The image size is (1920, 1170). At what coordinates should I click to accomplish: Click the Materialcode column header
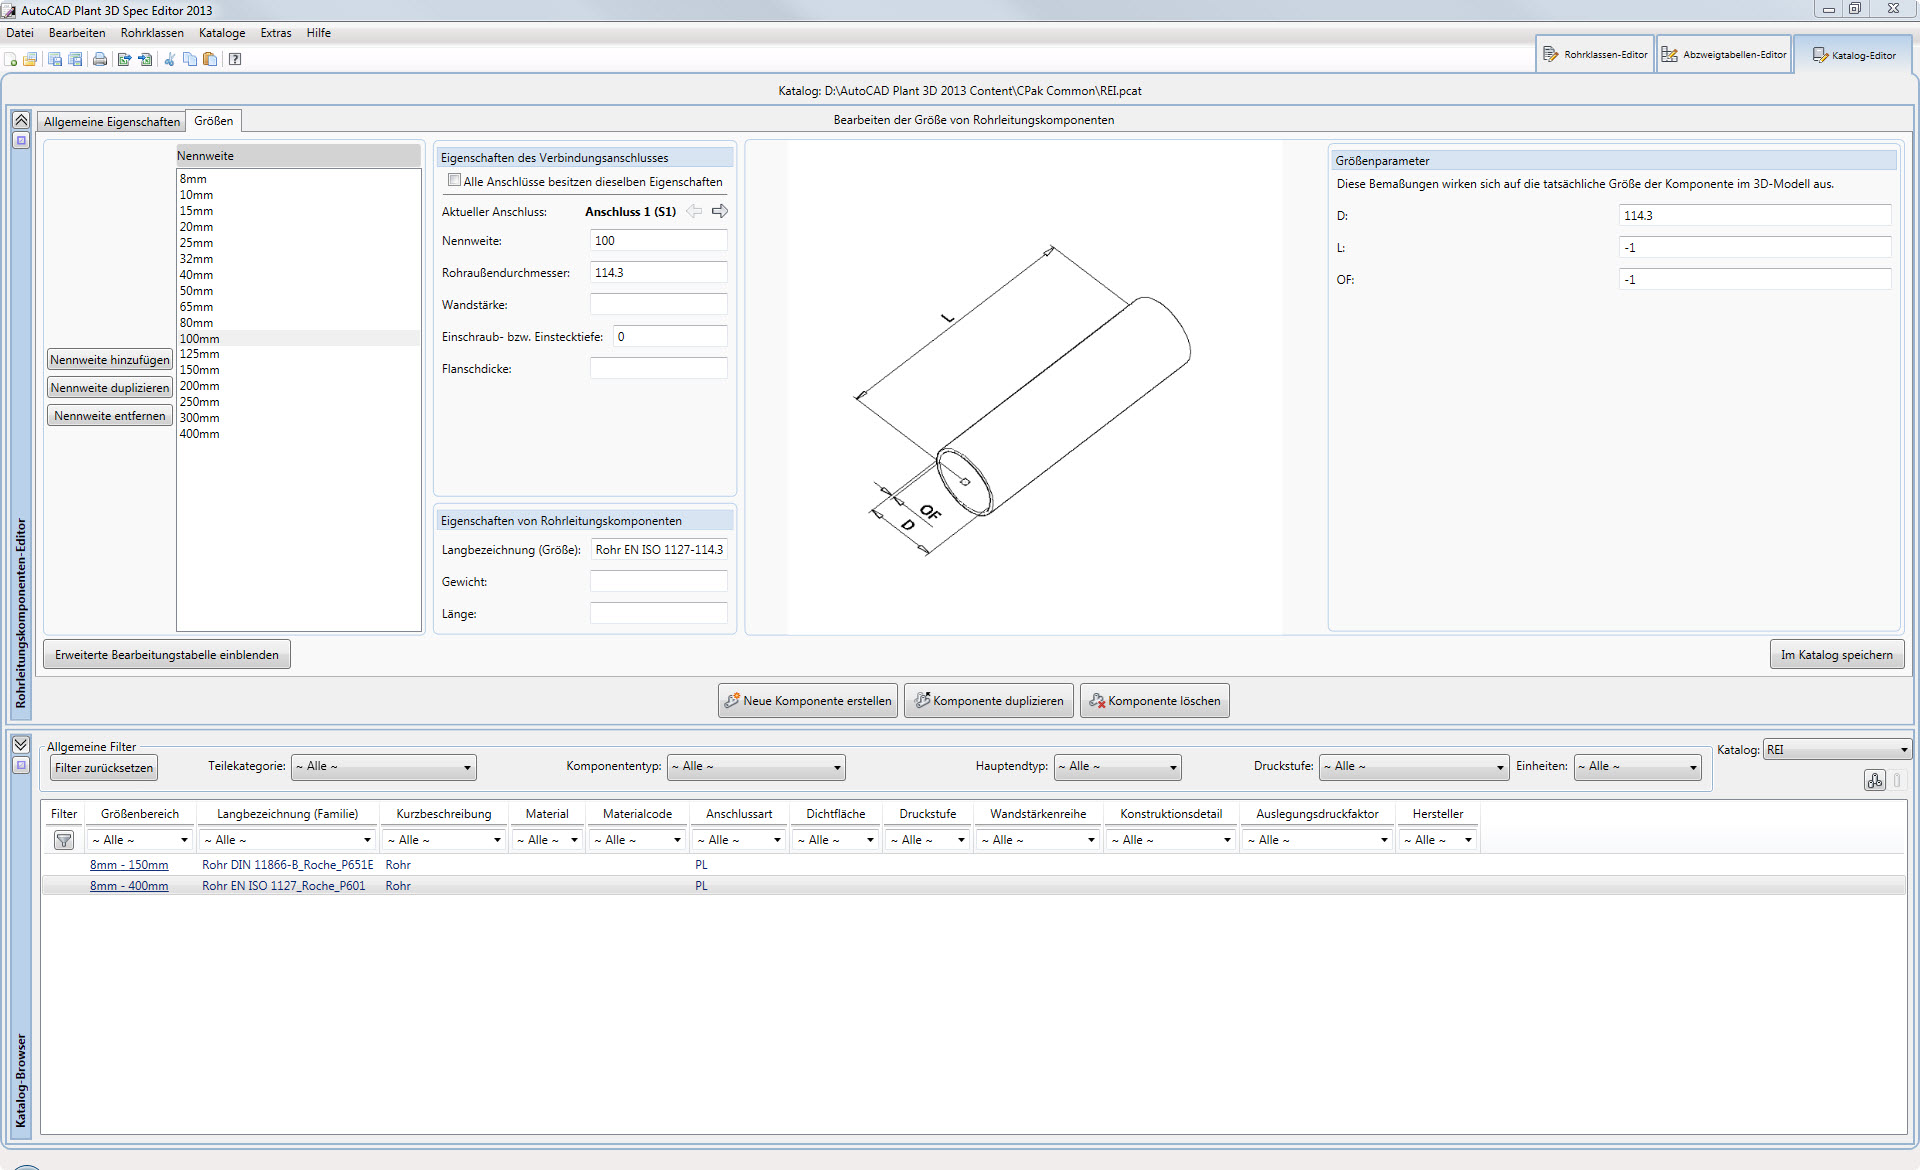tap(637, 814)
